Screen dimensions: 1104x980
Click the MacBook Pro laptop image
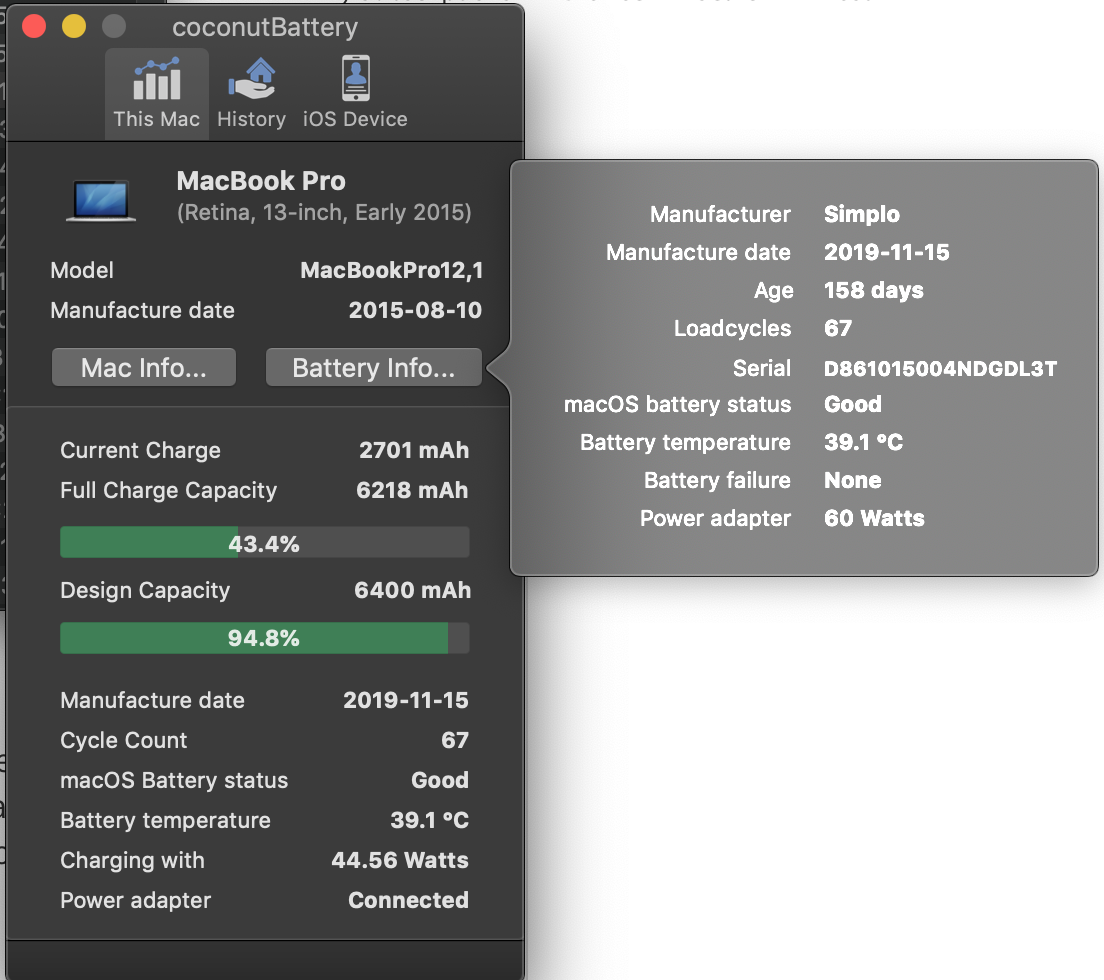click(x=101, y=201)
